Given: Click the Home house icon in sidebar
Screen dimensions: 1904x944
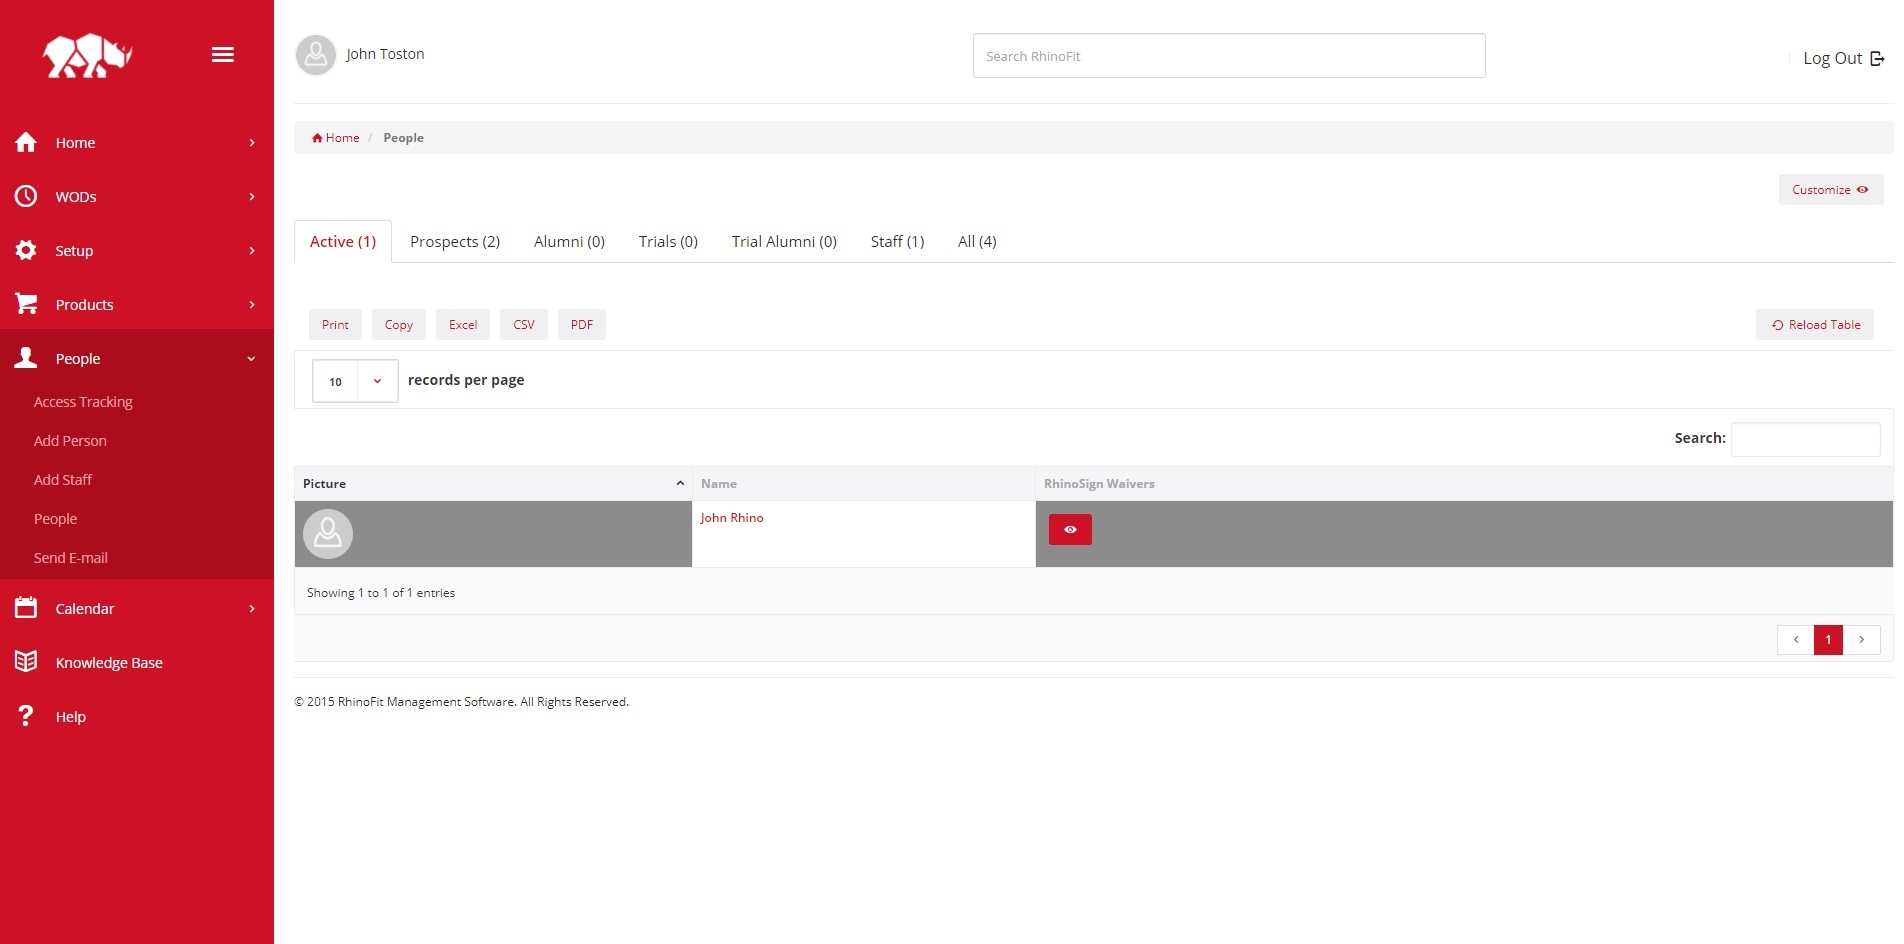Looking at the screenshot, I should click(x=26, y=143).
